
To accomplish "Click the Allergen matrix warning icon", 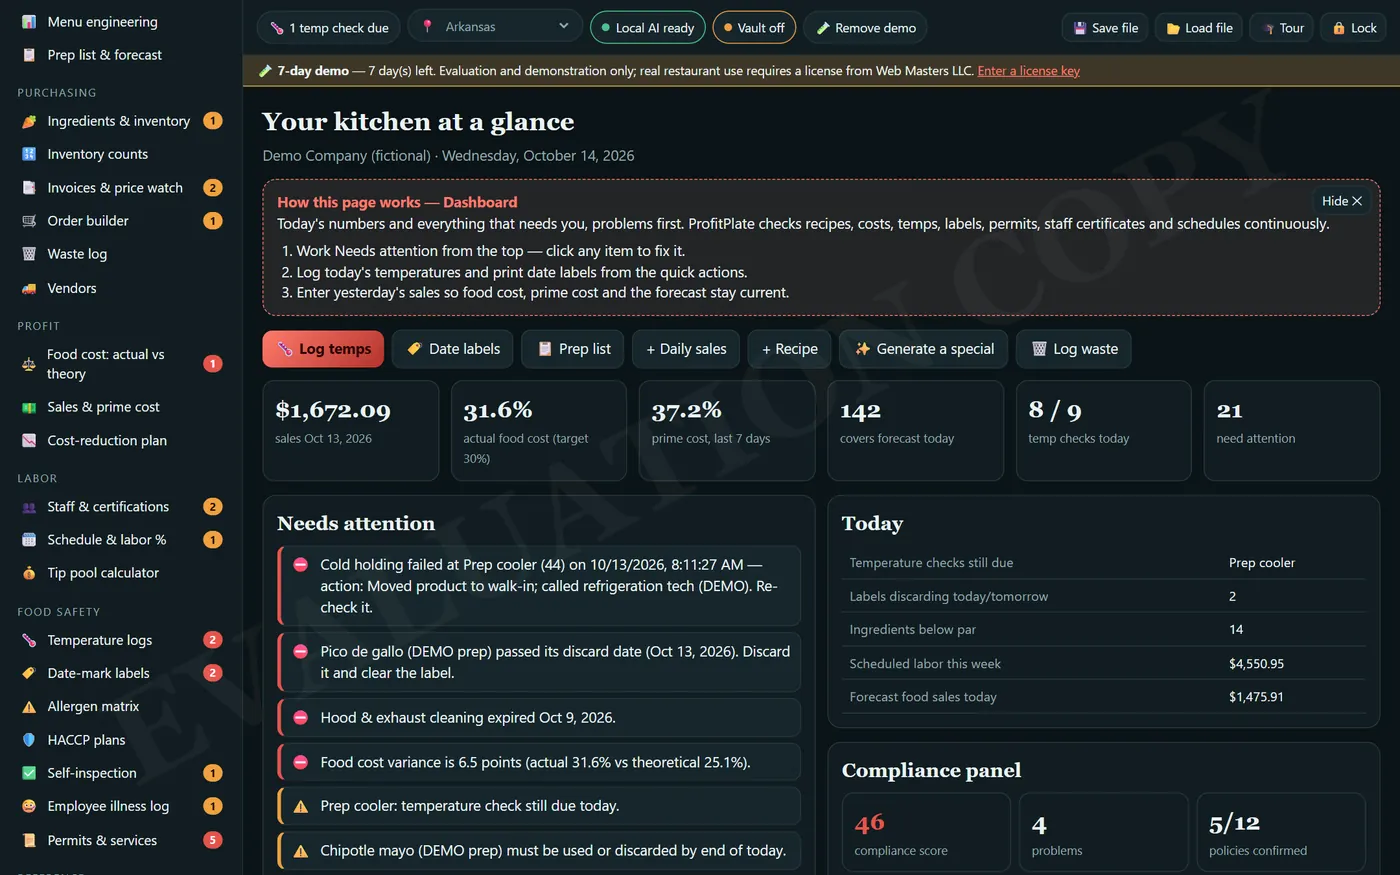I will [29, 706].
